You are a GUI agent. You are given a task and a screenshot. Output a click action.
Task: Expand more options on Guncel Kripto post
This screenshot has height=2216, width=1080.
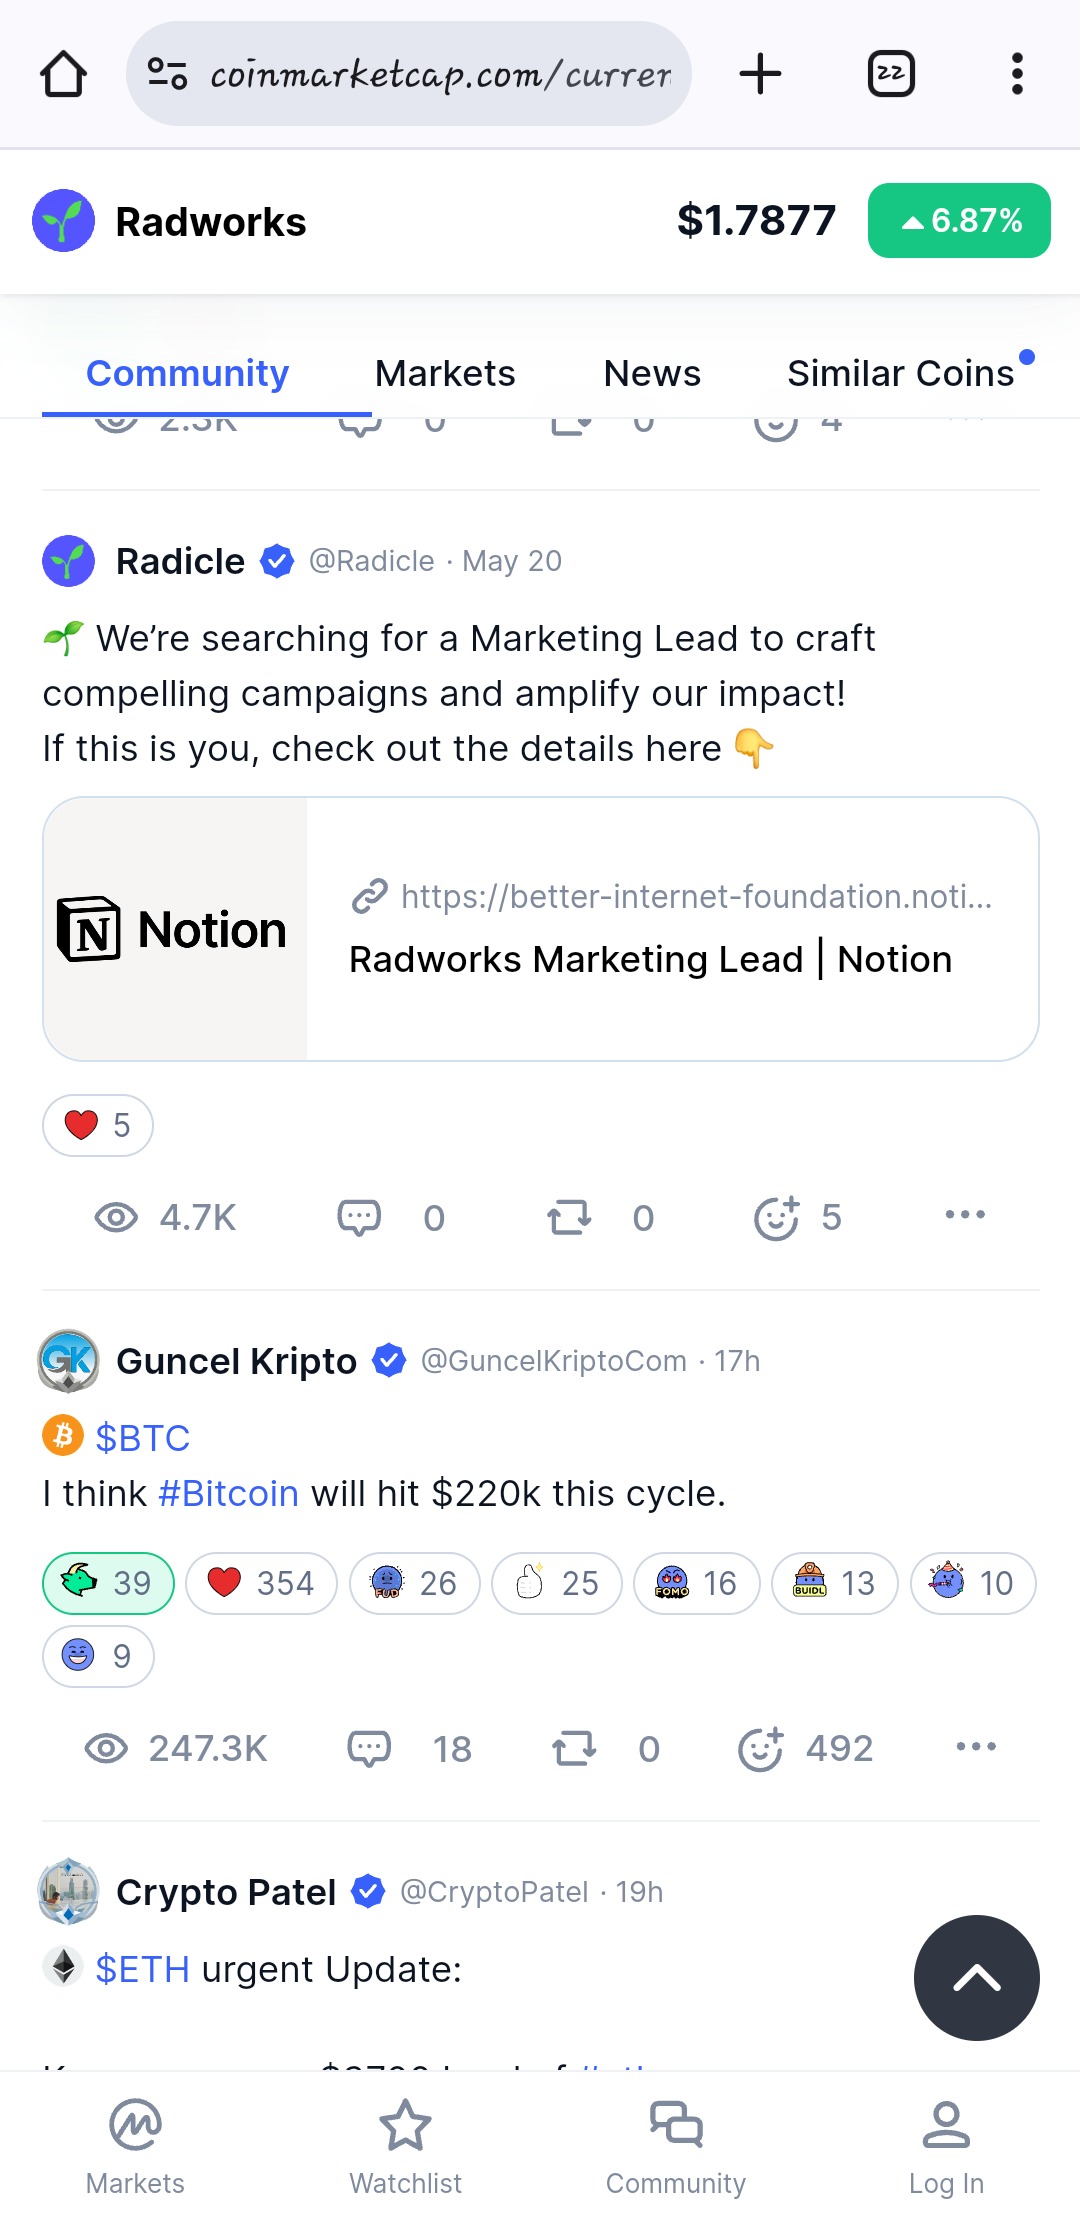(x=976, y=1747)
